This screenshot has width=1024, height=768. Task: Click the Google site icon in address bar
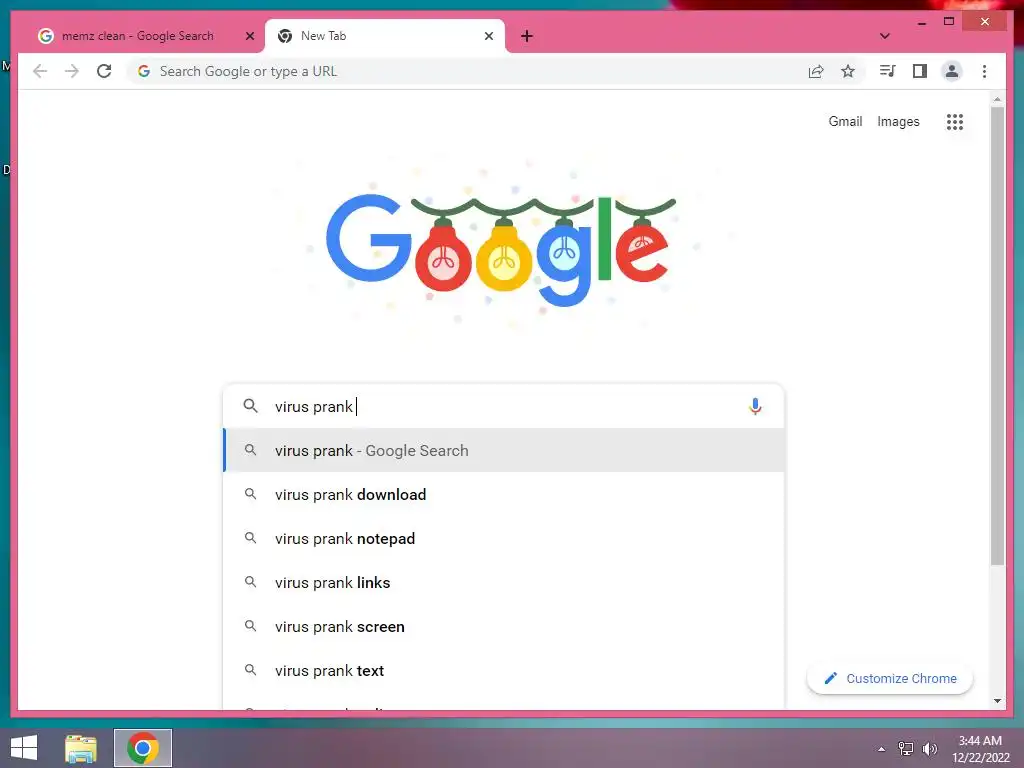pyautogui.click(x=144, y=71)
